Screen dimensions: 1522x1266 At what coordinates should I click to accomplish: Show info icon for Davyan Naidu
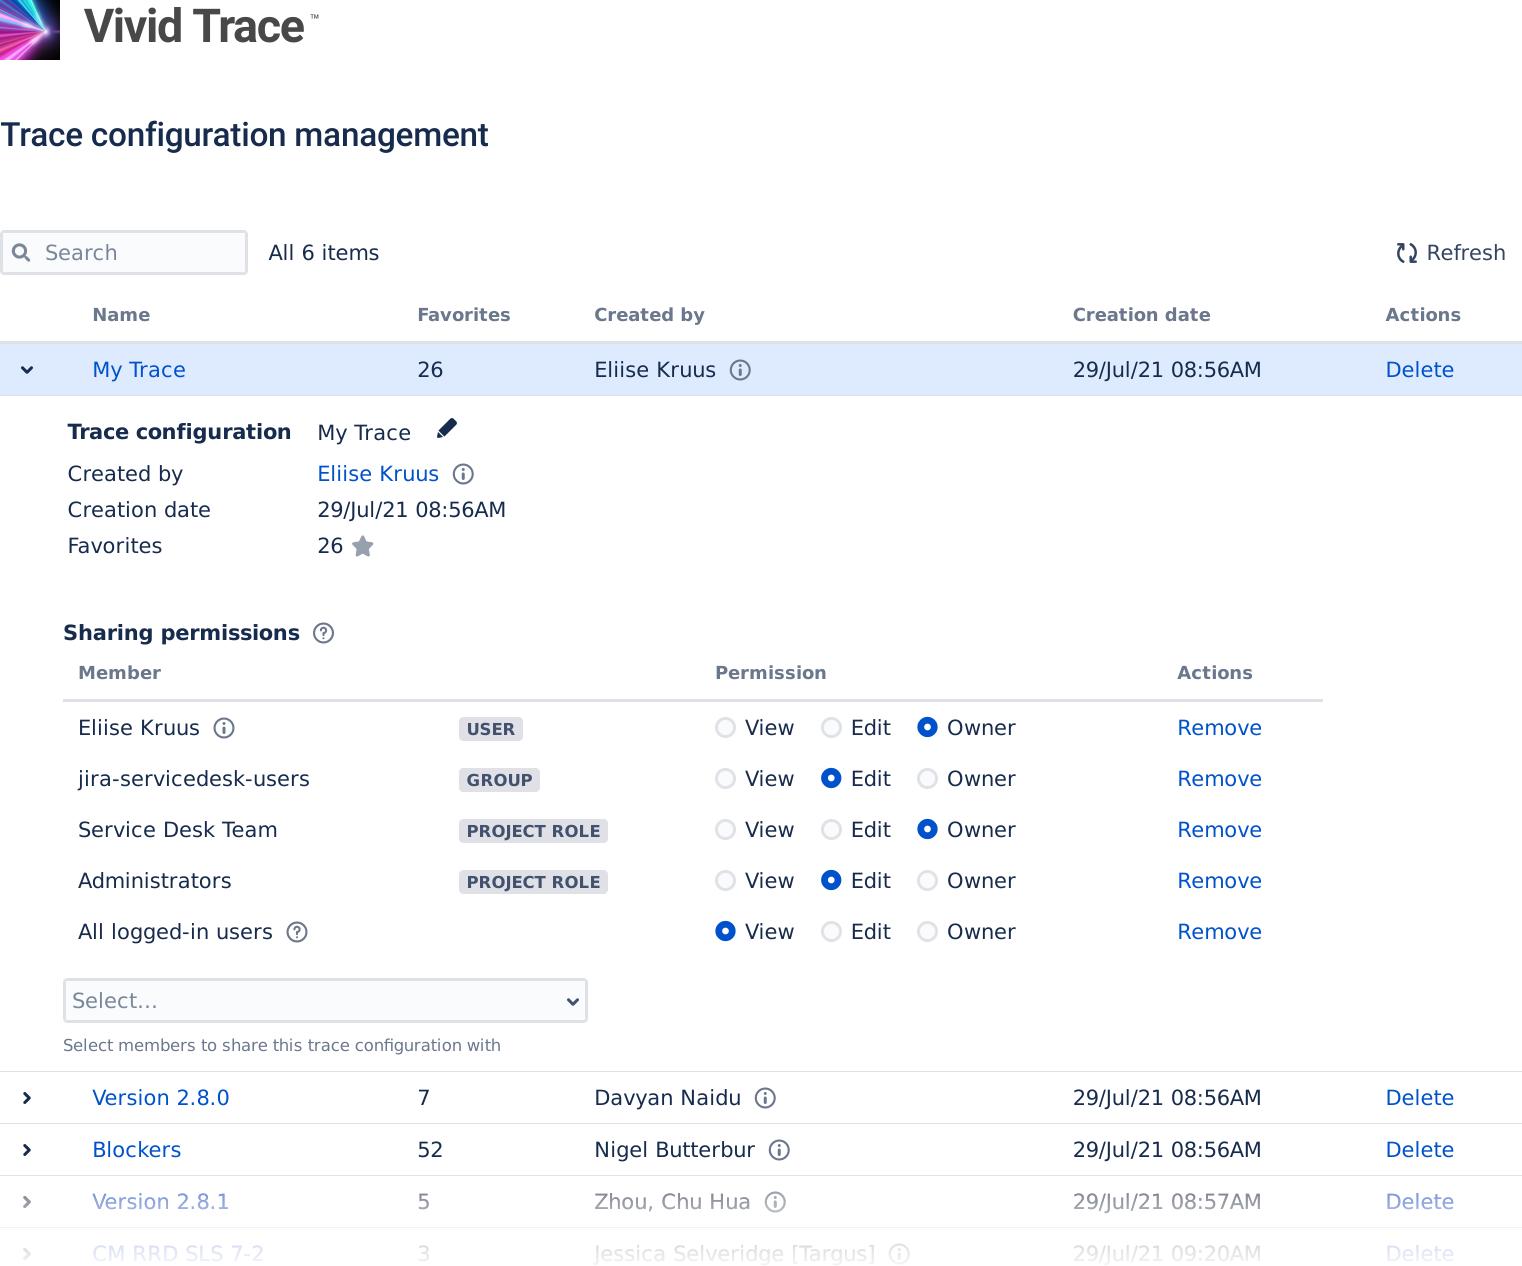click(x=765, y=1098)
